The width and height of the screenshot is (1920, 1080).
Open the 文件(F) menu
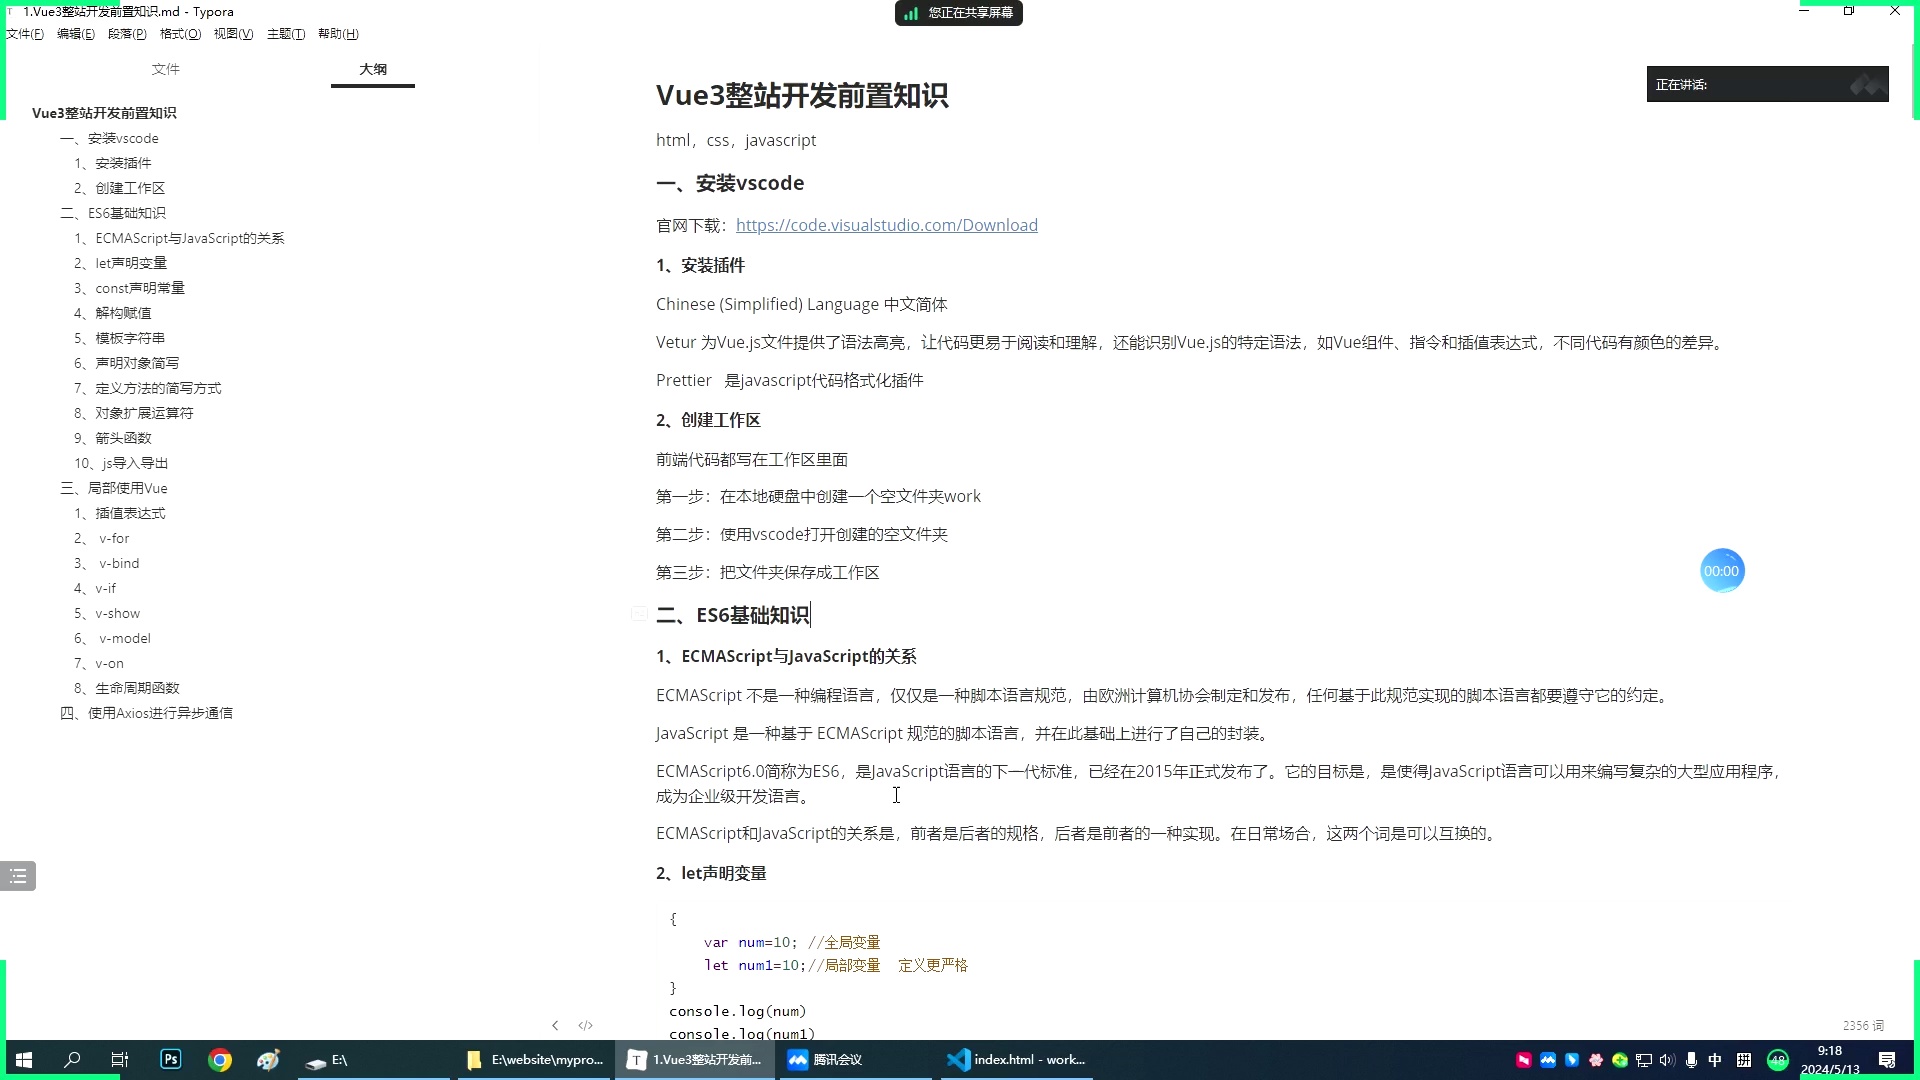point(24,33)
